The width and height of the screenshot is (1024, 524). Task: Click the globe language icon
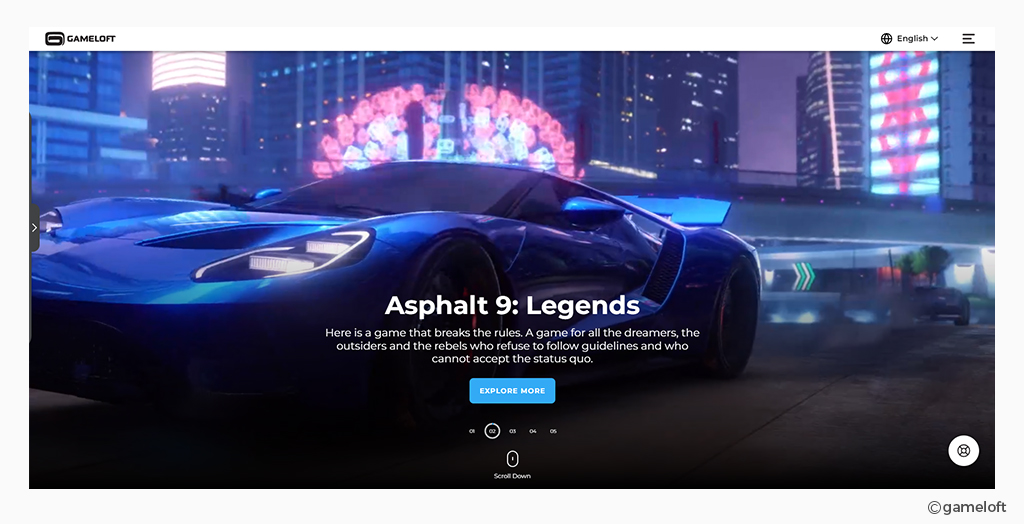pos(886,39)
